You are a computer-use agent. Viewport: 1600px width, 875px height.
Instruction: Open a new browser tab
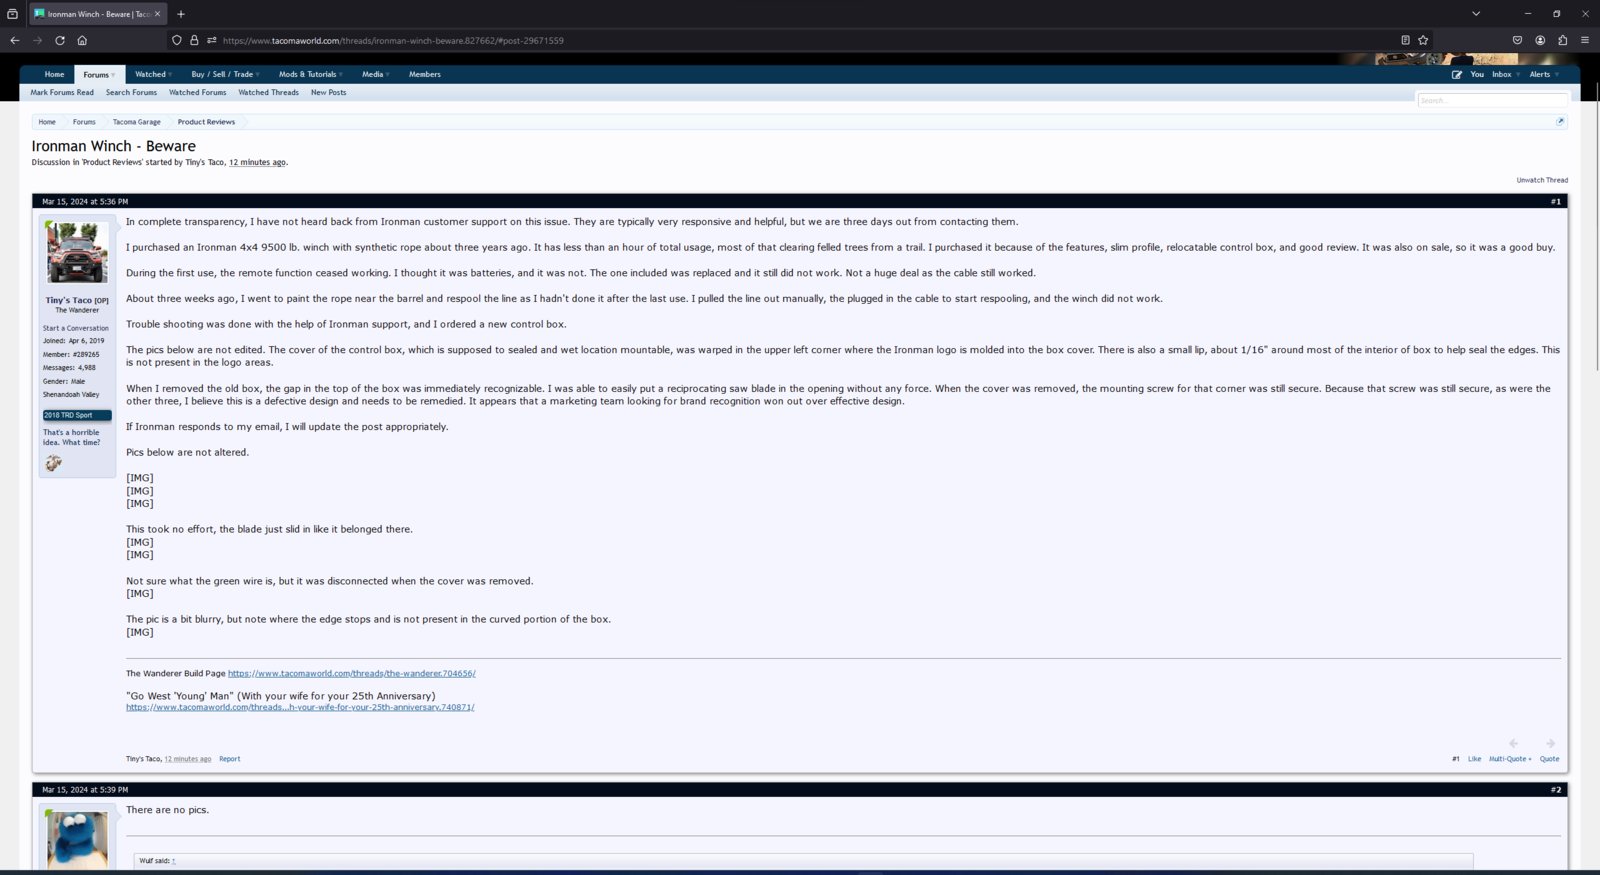[x=181, y=14]
